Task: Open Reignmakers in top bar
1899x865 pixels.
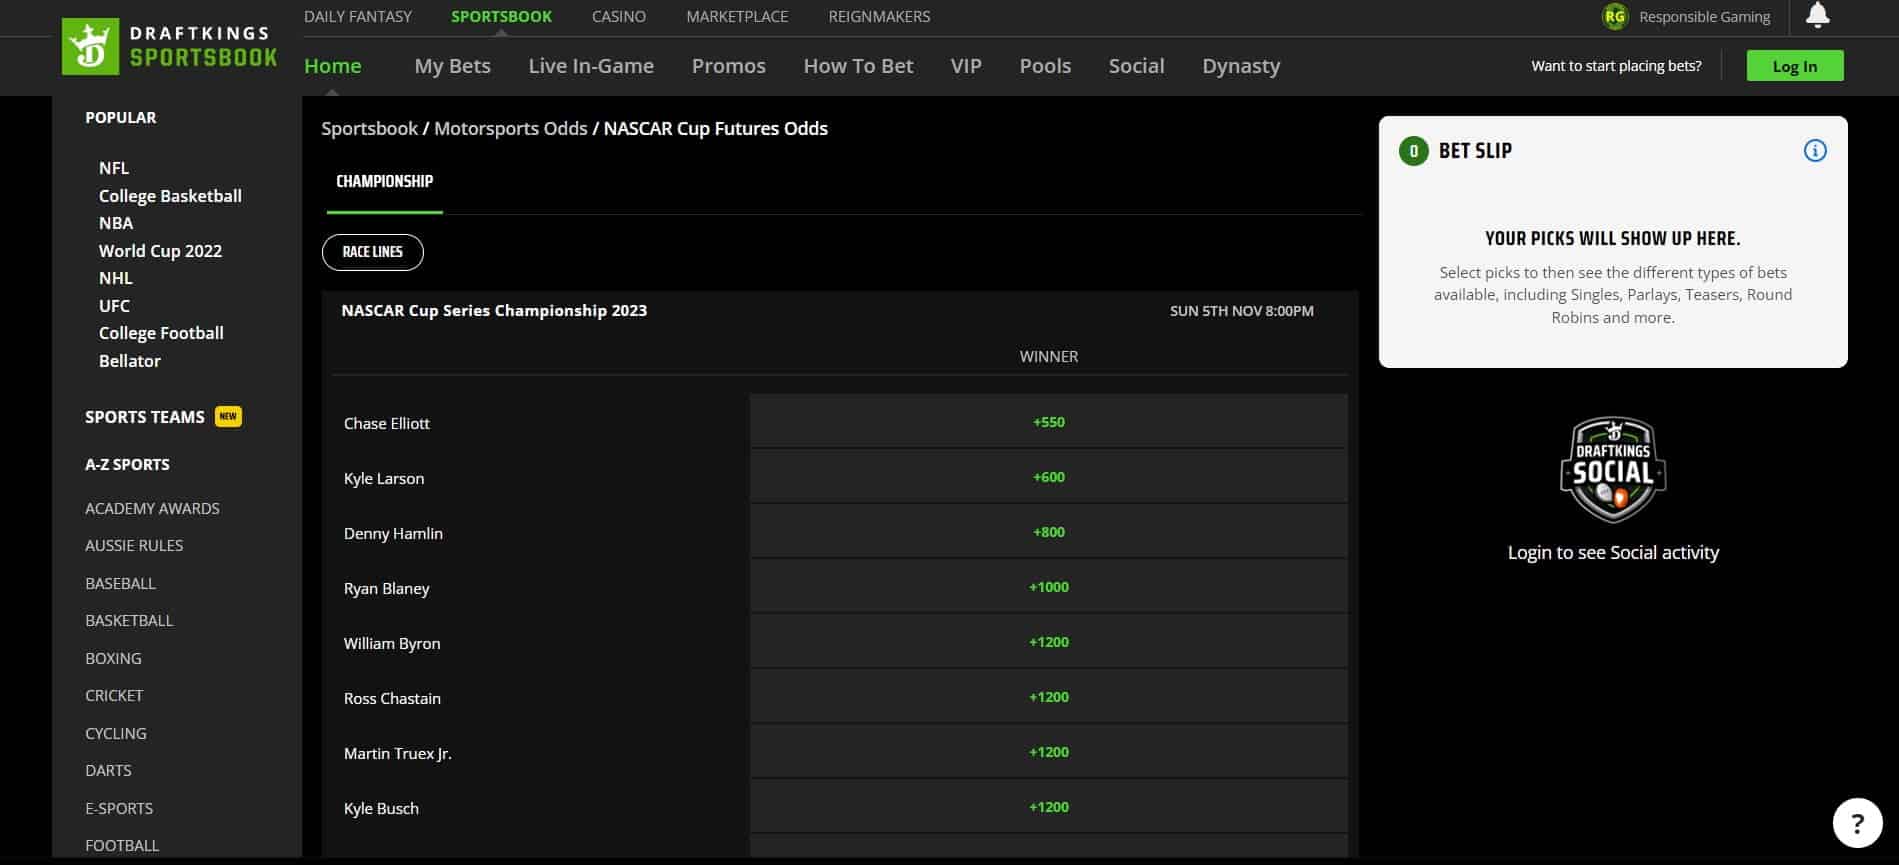Action: (879, 17)
